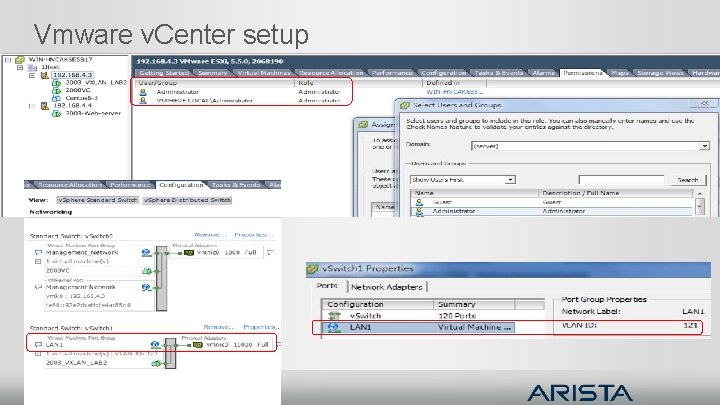Toggle the vSphere Standard Switch view
The height and width of the screenshot is (405, 720).
click(97, 200)
